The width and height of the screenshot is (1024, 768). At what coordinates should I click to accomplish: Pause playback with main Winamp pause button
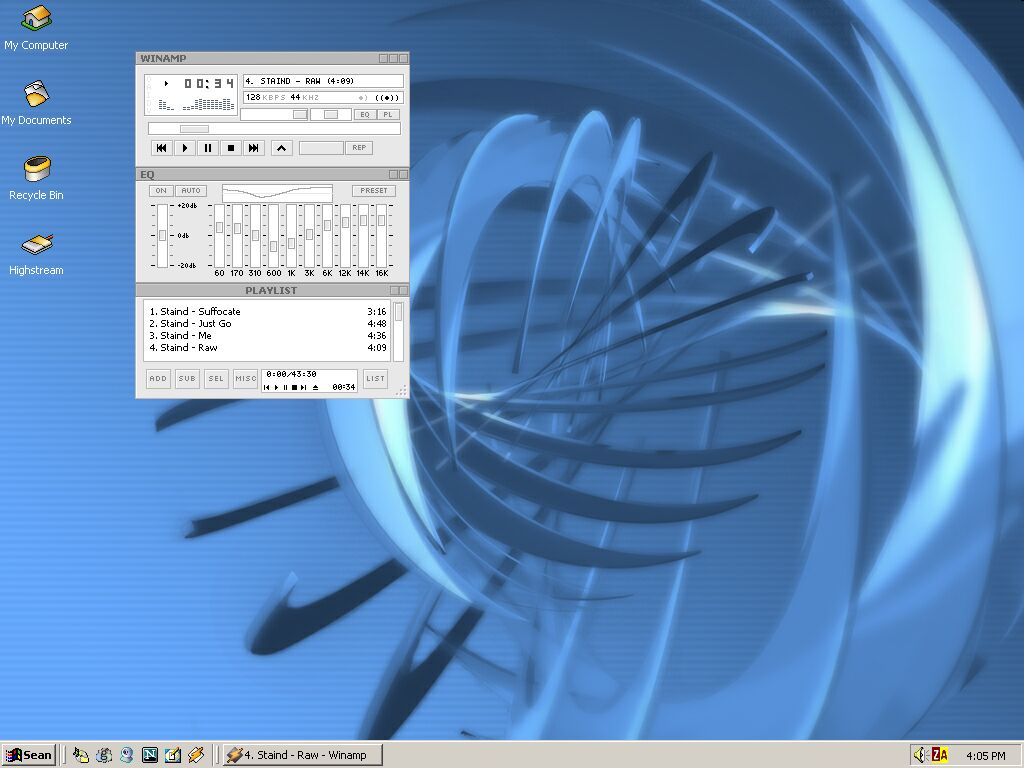tap(208, 148)
